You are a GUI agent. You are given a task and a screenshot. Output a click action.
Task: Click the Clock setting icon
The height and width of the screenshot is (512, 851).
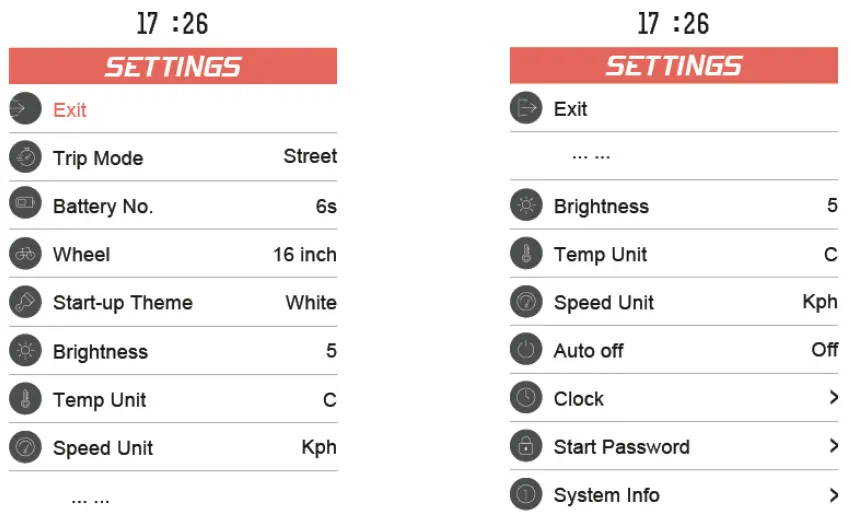click(526, 398)
